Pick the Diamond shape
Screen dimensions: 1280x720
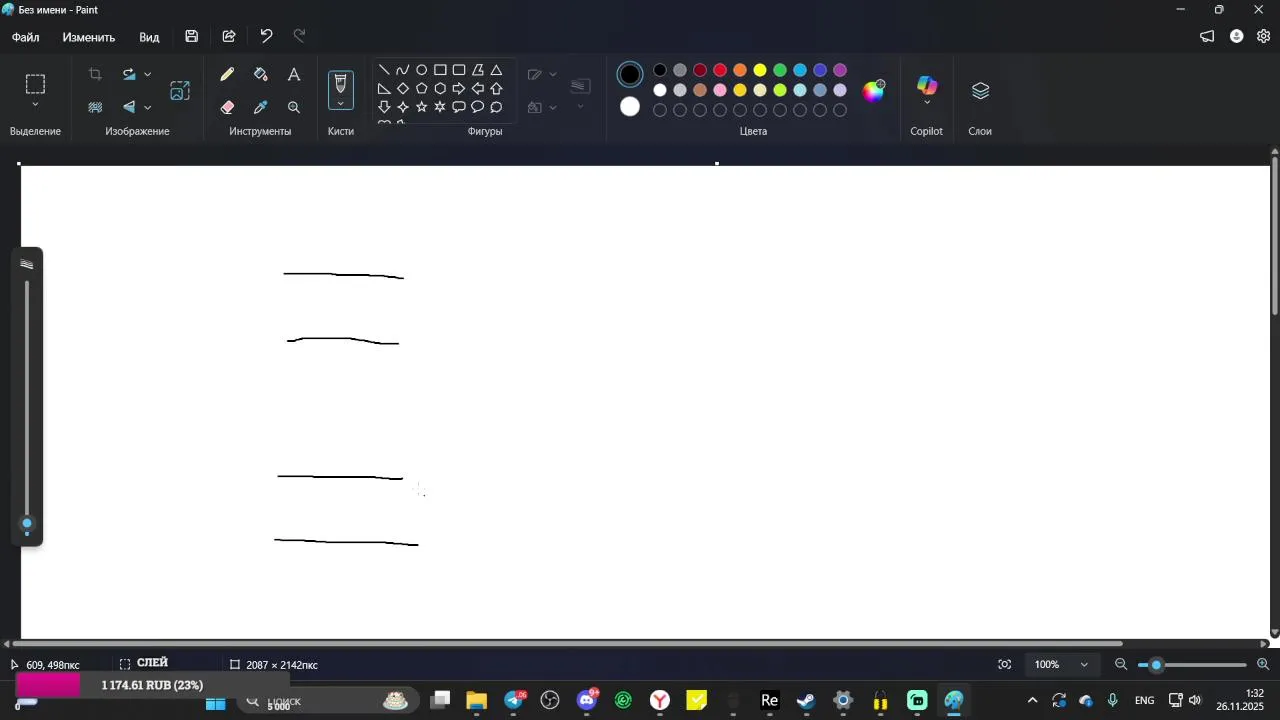click(x=403, y=88)
